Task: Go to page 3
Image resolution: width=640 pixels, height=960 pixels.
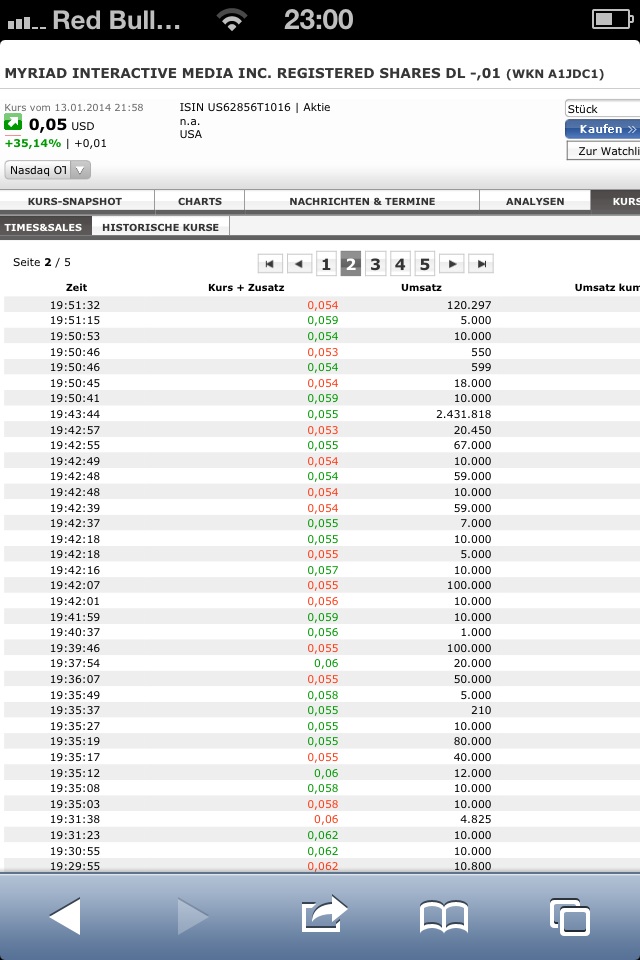Action: (375, 264)
